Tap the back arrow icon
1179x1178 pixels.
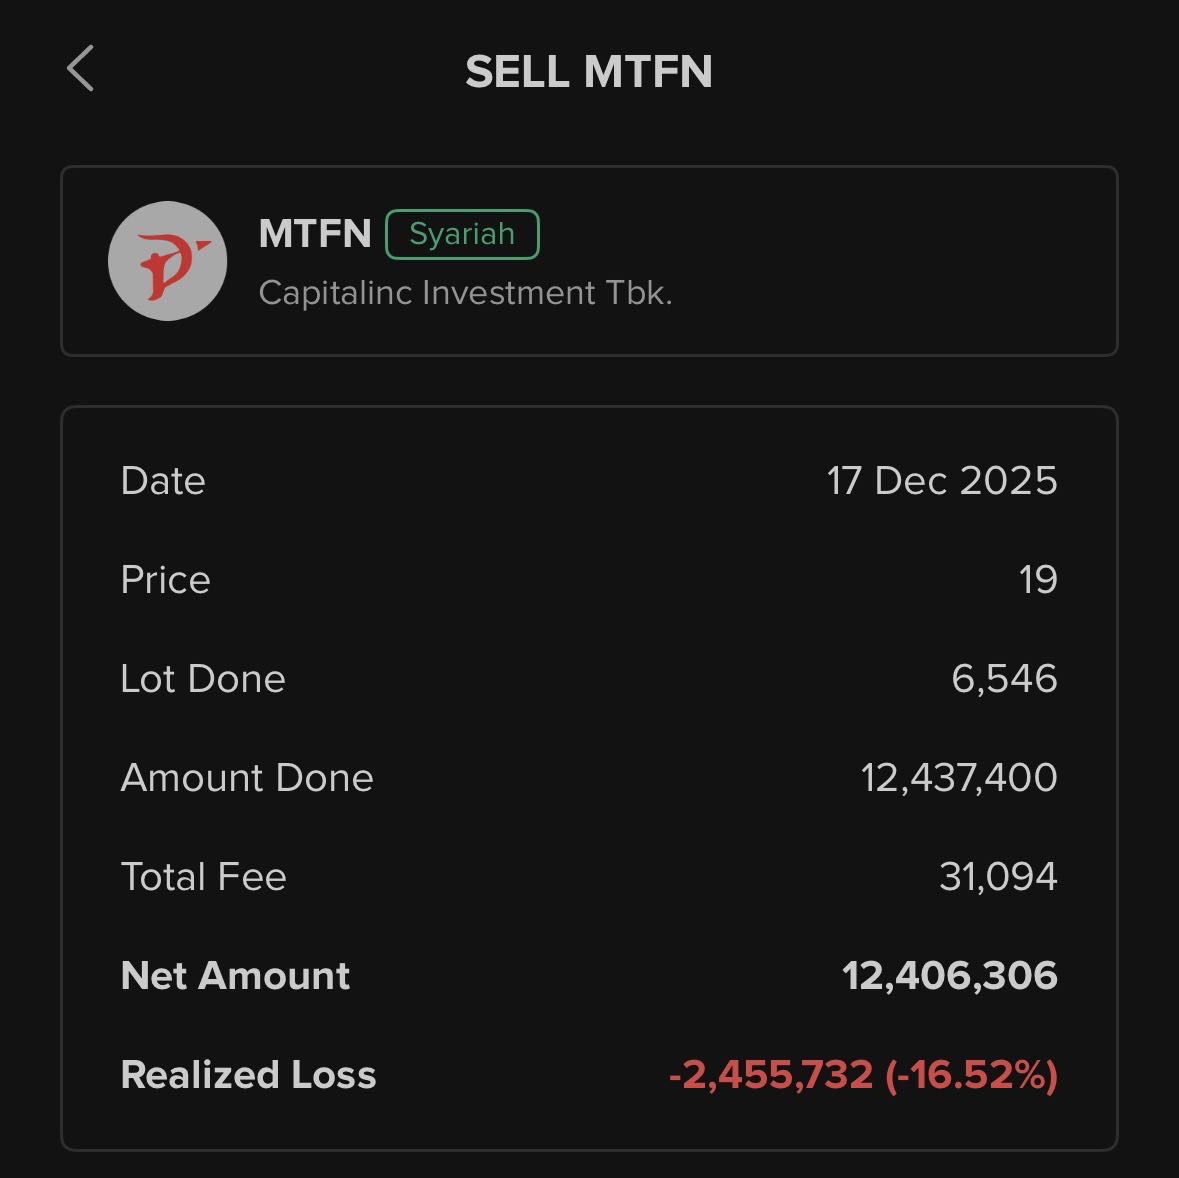(x=80, y=69)
